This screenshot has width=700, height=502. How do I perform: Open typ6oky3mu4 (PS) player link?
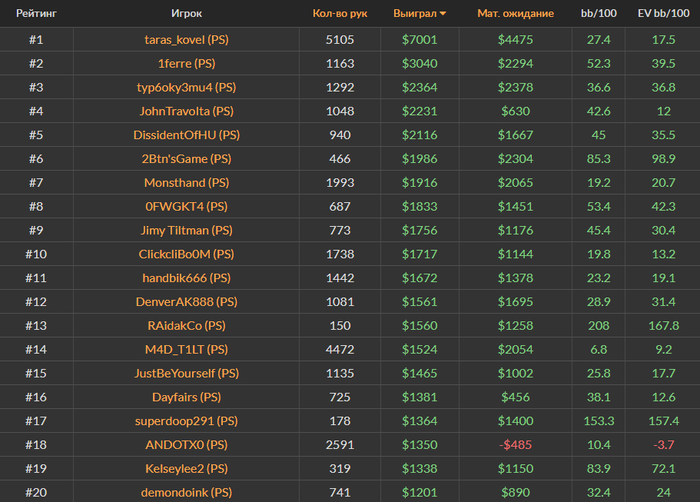[x=187, y=88]
